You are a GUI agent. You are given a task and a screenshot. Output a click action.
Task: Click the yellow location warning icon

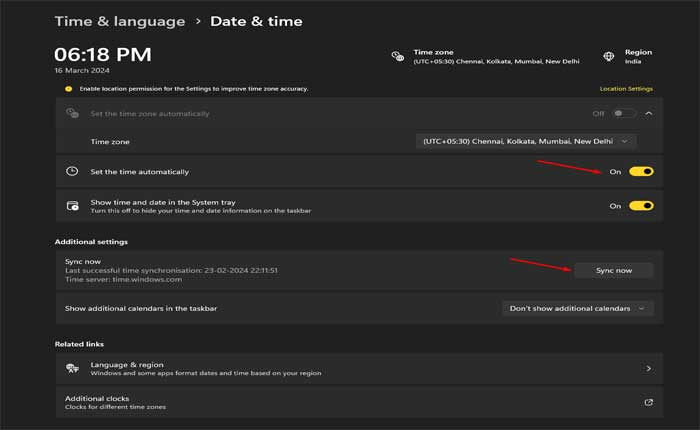(68, 89)
